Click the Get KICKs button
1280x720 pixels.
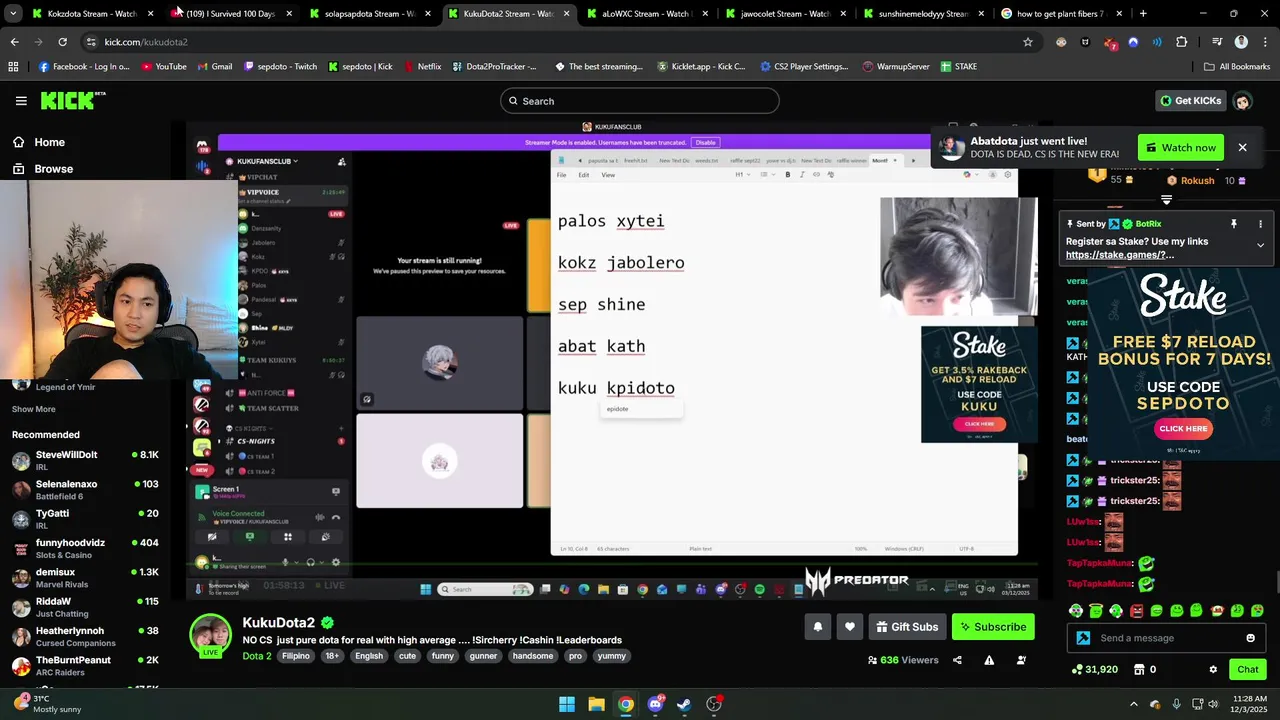coord(1190,101)
